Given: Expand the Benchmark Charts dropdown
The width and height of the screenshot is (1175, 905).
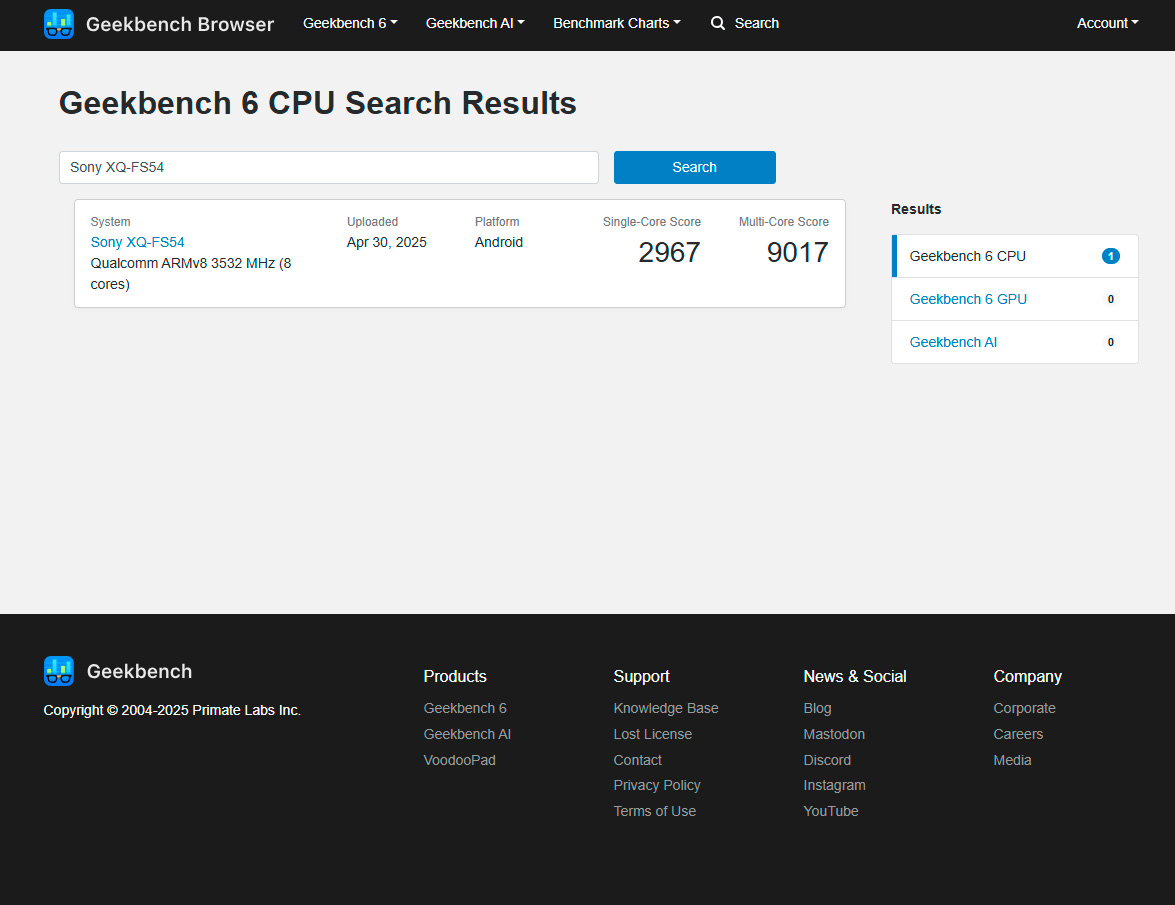Looking at the screenshot, I should click(x=617, y=23).
